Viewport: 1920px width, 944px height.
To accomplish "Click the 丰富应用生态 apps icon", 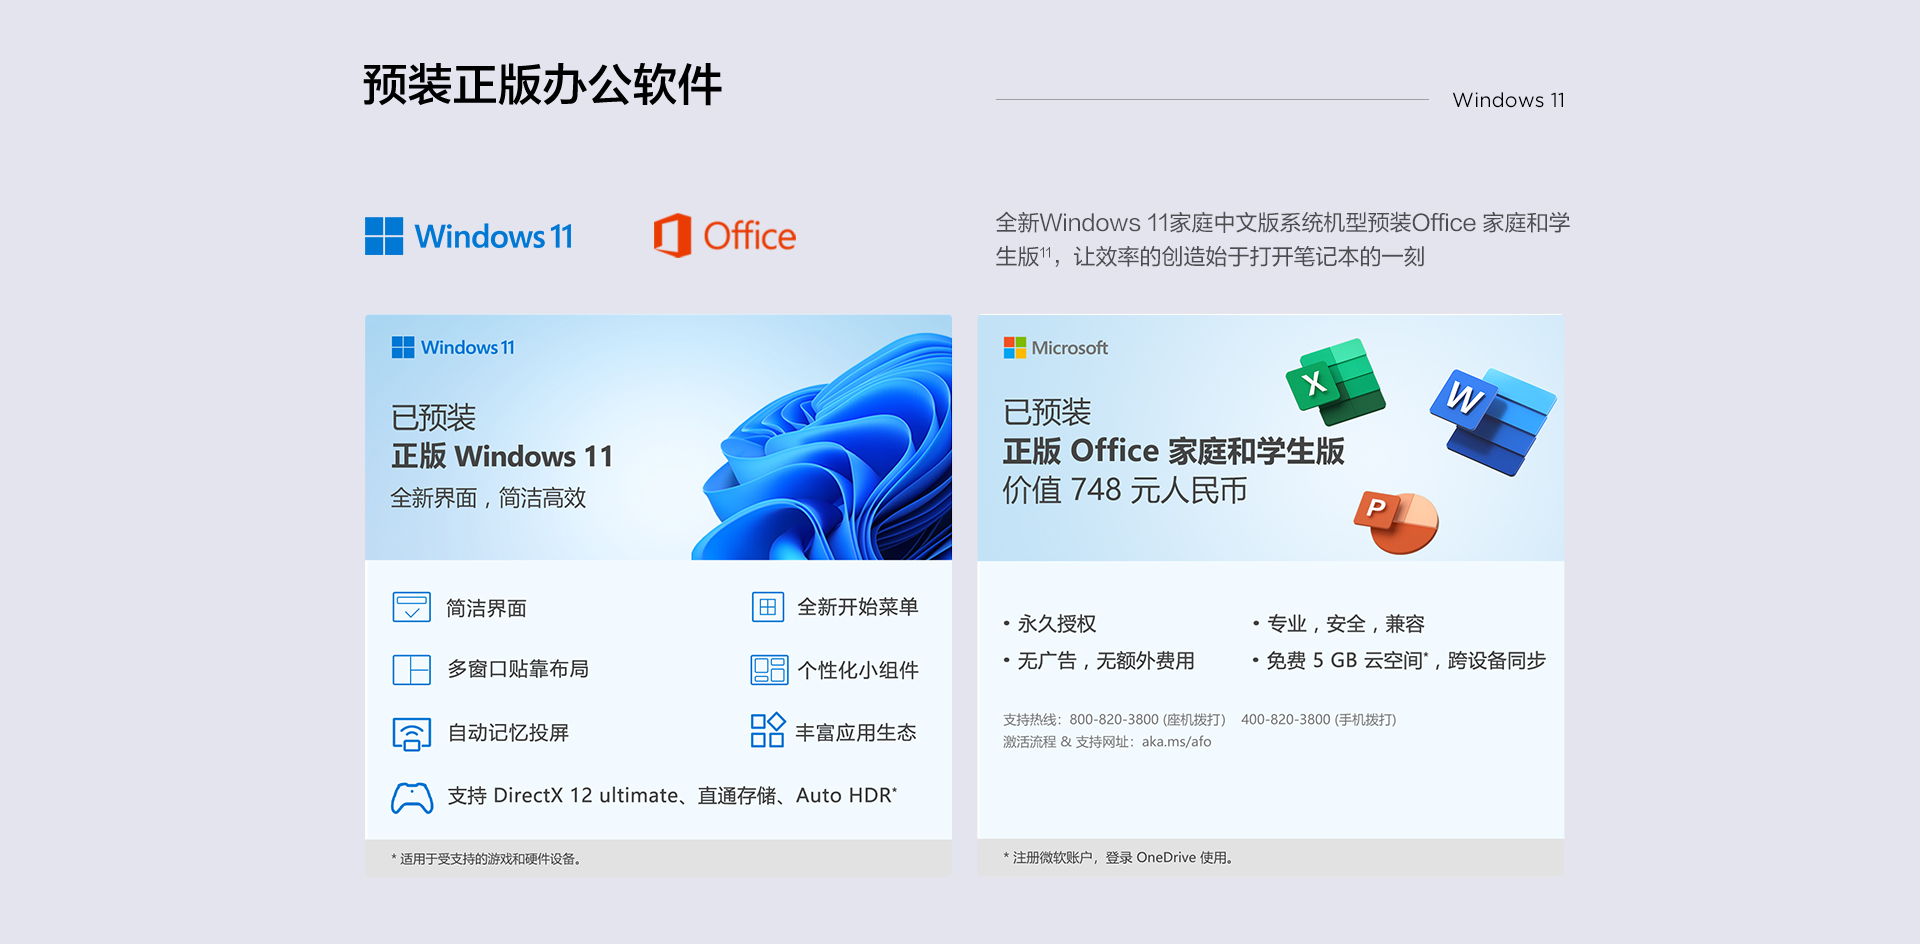I will (768, 730).
